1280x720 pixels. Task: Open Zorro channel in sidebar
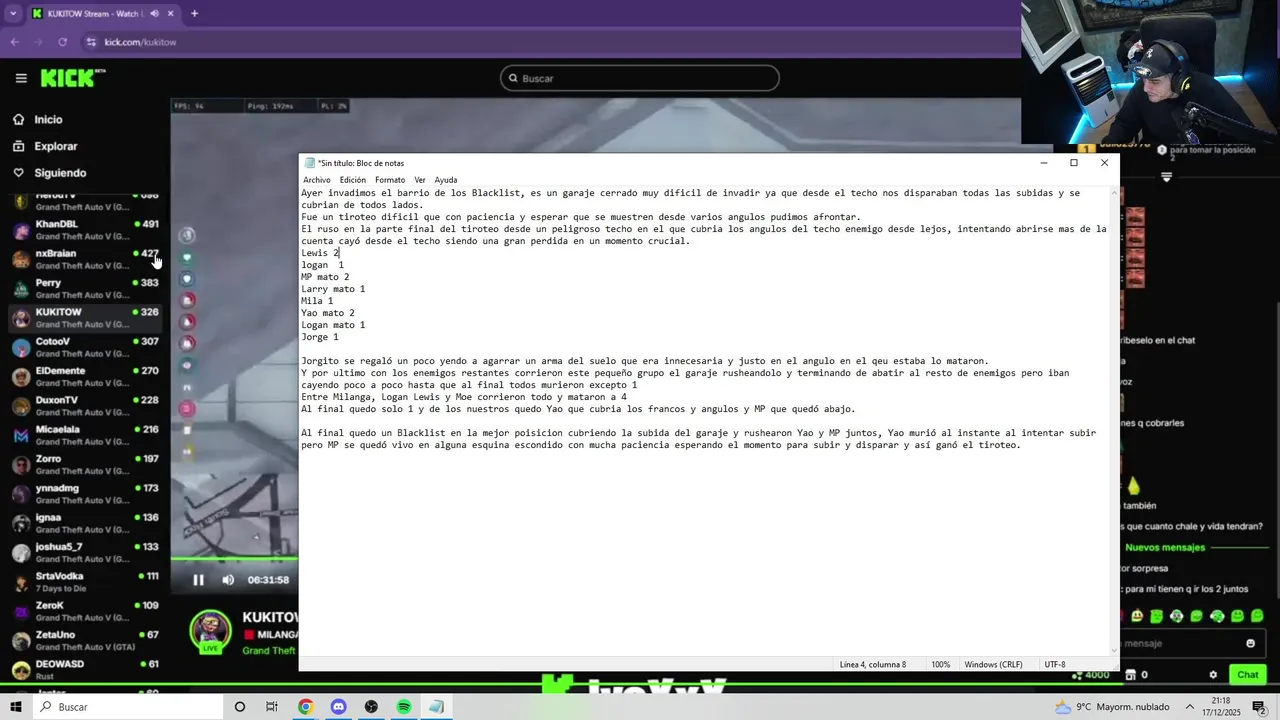point(84,464)
